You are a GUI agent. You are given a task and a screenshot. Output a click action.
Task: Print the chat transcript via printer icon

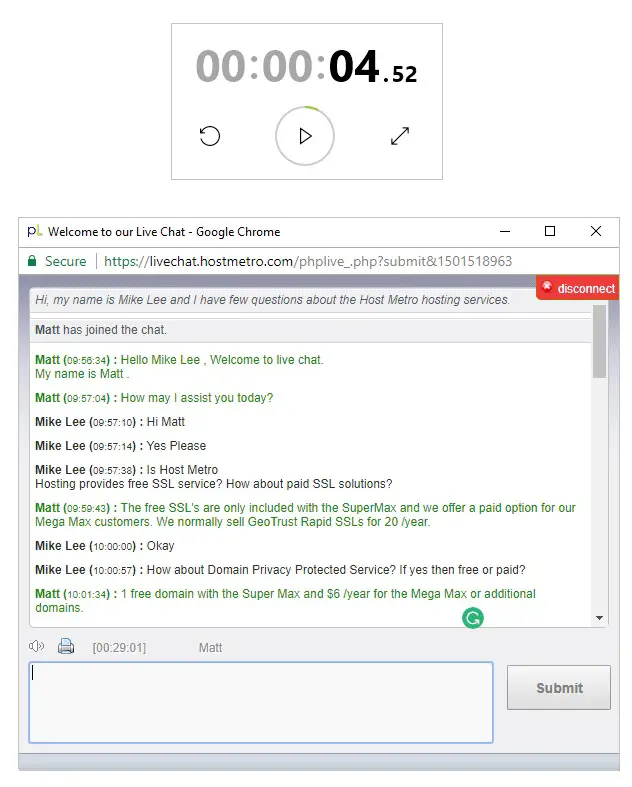(66, 646)
